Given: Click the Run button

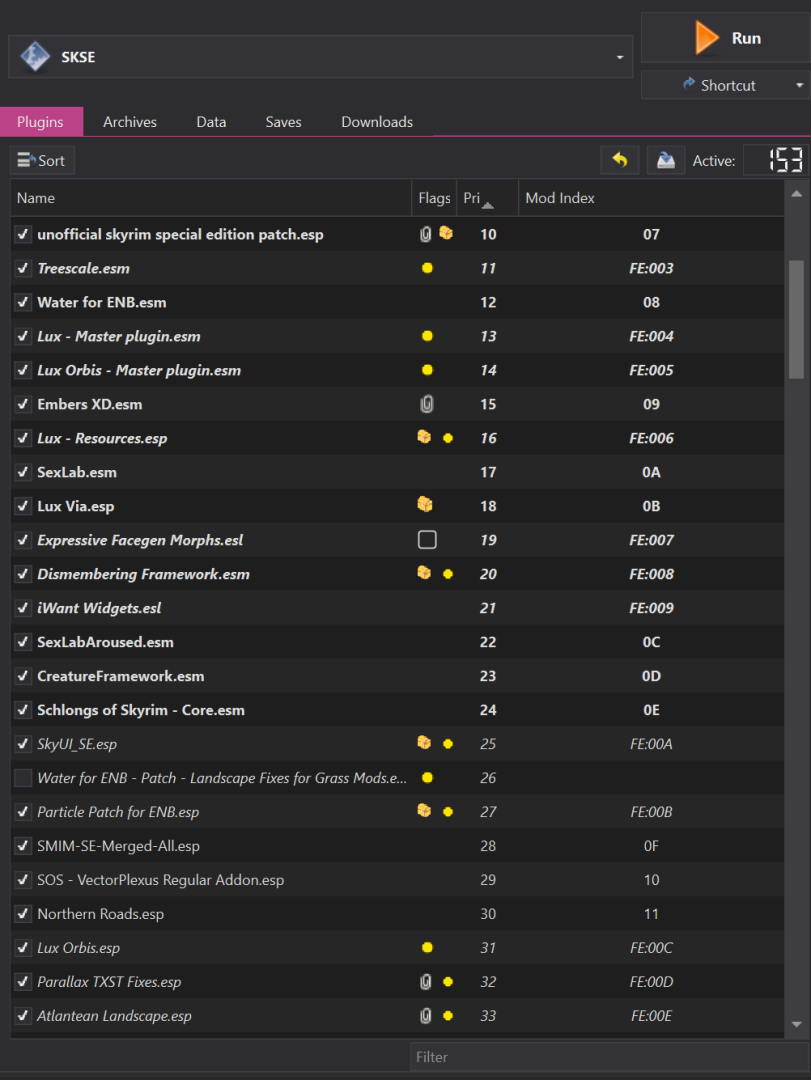Looking at the screenshot, I should click(x=726, y=38).
